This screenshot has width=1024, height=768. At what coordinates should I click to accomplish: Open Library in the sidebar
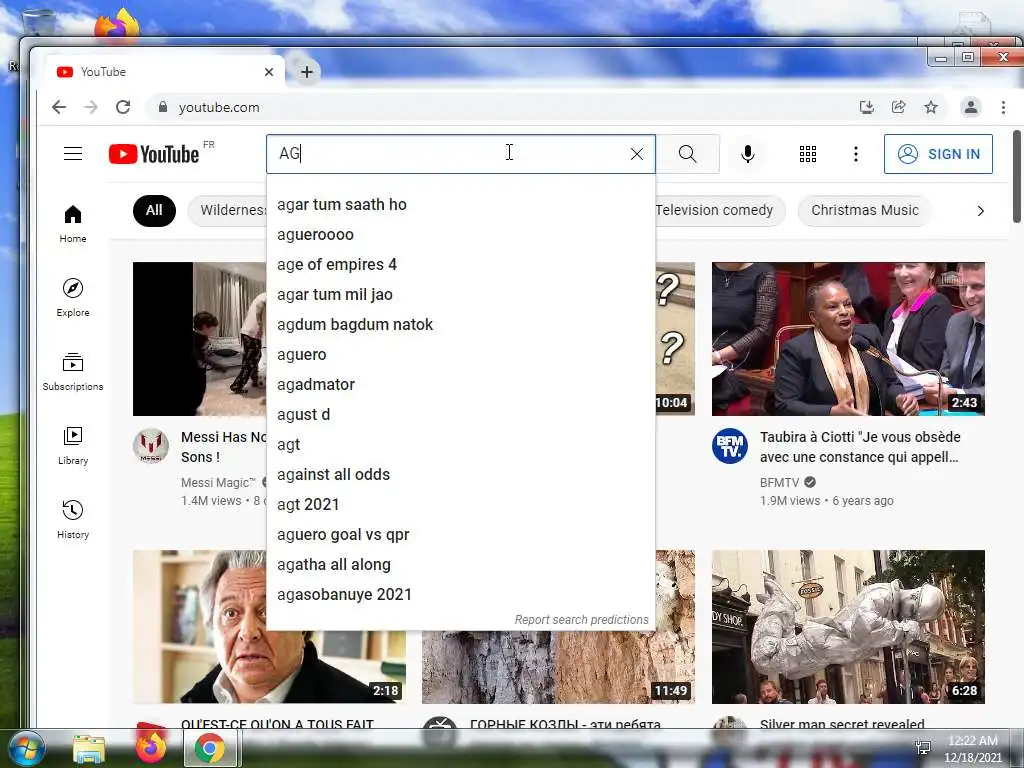(72, 445)
